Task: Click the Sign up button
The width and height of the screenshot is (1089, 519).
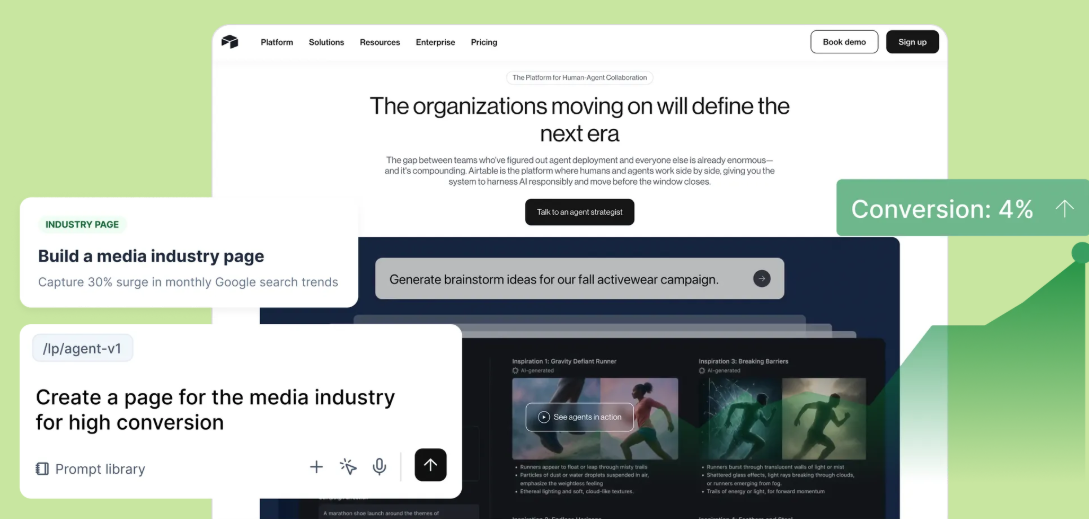Action: tap(912, 42)
